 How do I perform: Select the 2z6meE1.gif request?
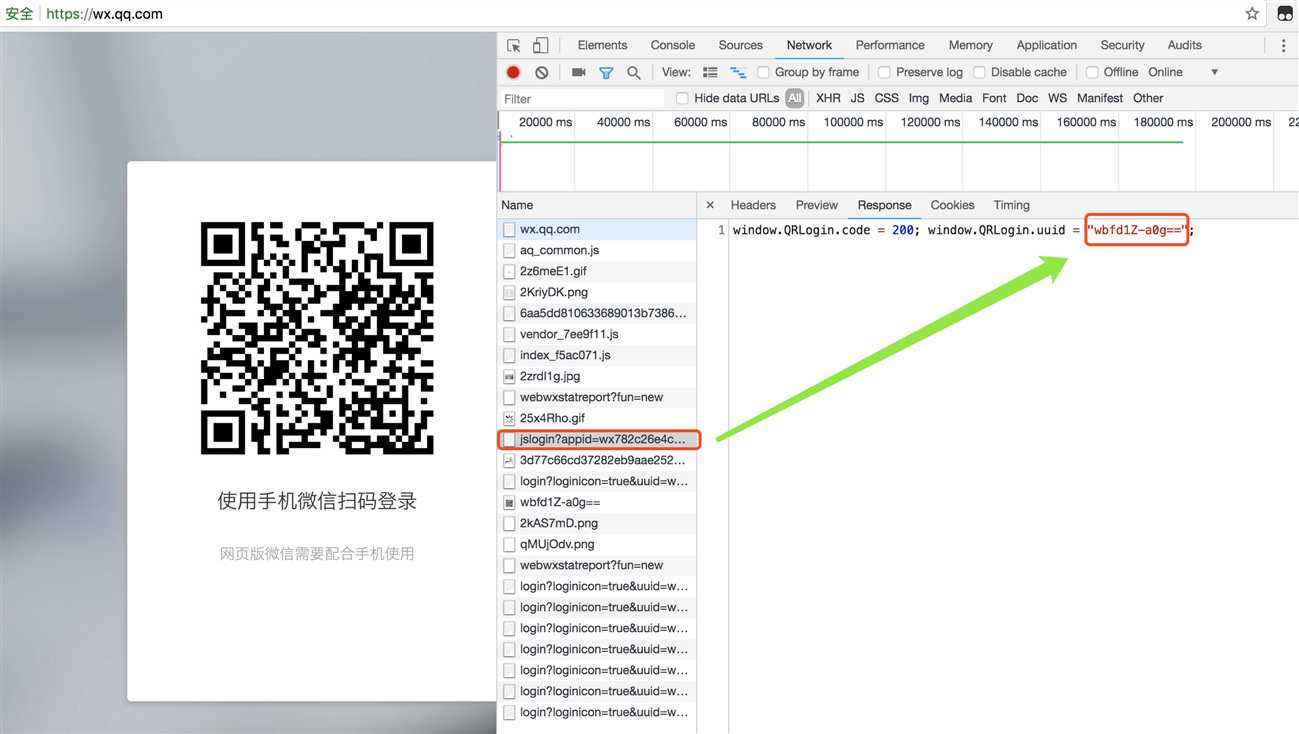pyautogui.click(x=597, y=271)
